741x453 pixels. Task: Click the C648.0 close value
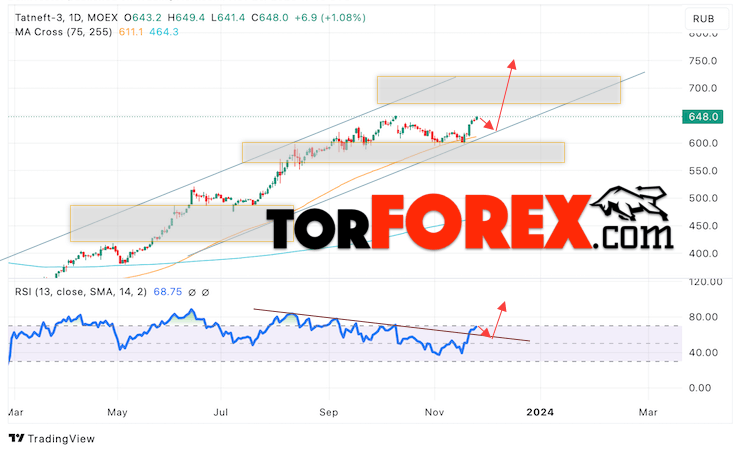(x=269, y=18)
